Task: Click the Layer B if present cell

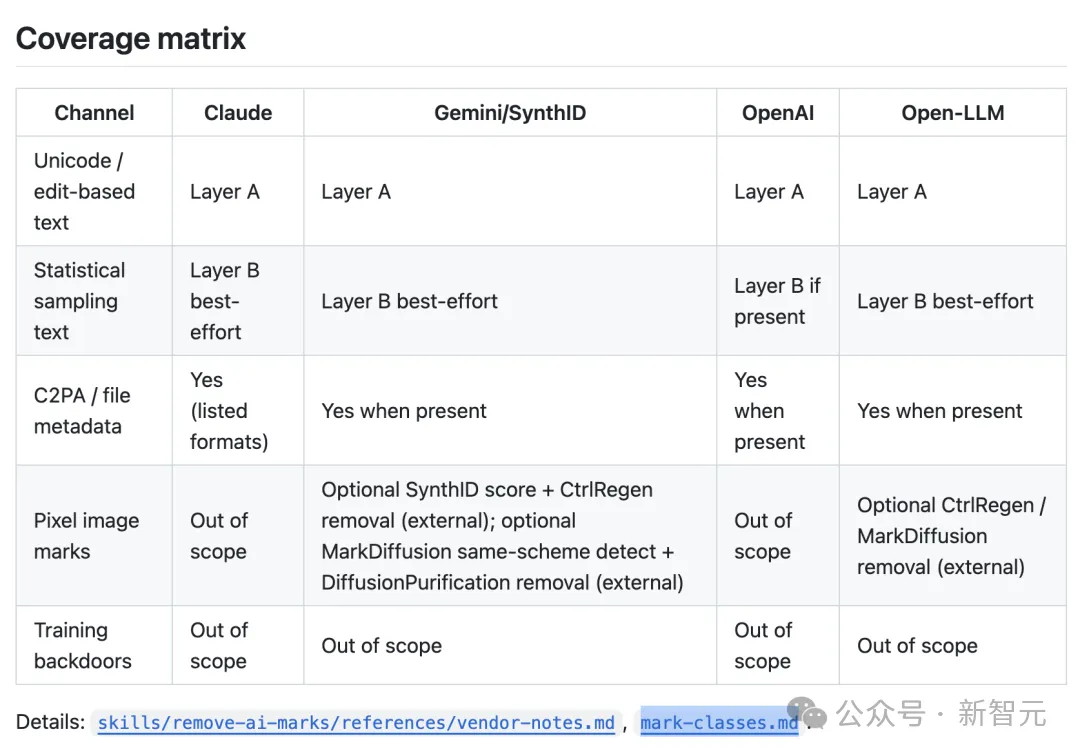Action: [x=777, y=301]
